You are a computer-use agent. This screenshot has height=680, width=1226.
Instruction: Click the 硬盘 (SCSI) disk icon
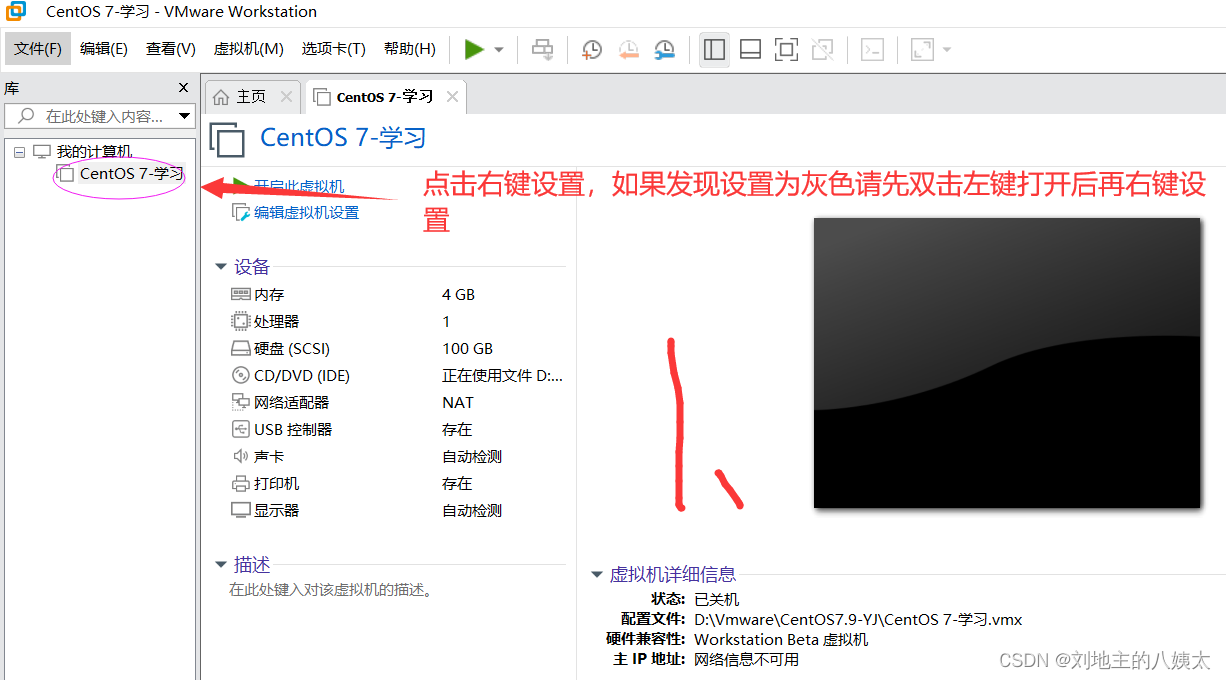[x=240, y=348]
